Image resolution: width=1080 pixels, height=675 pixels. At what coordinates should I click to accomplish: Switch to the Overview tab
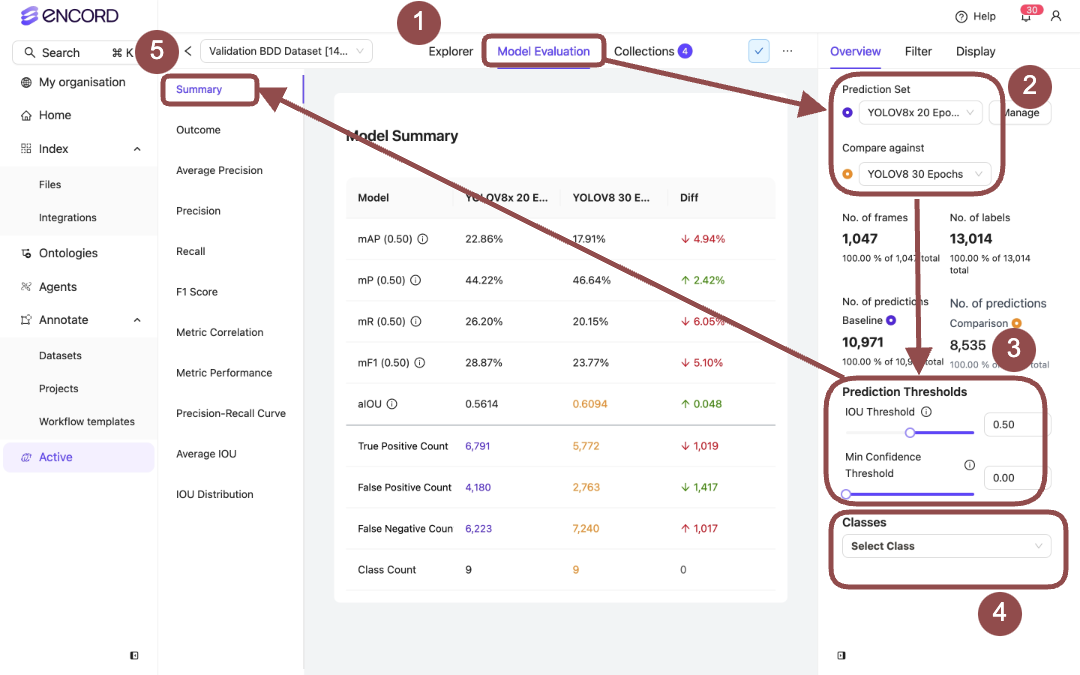coord(855,52)
